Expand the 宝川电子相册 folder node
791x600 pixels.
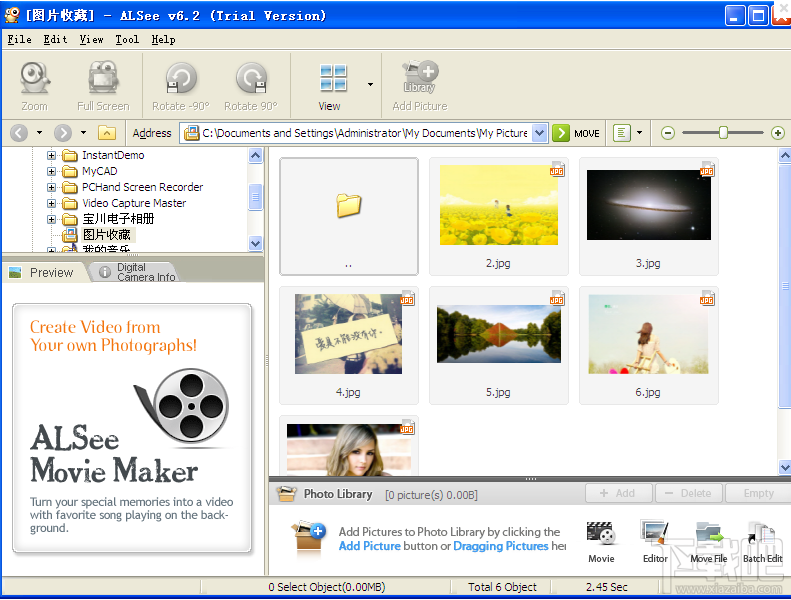tap(51, 220)
